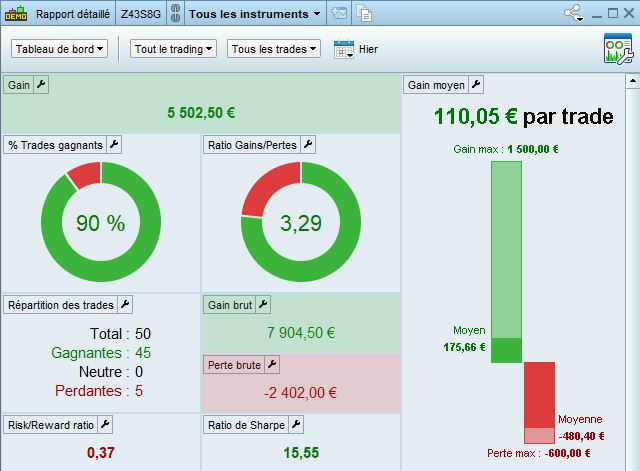640x471 pixels.
Task: Expand the Tableau de bord dropdown
Action: point(60,49)
